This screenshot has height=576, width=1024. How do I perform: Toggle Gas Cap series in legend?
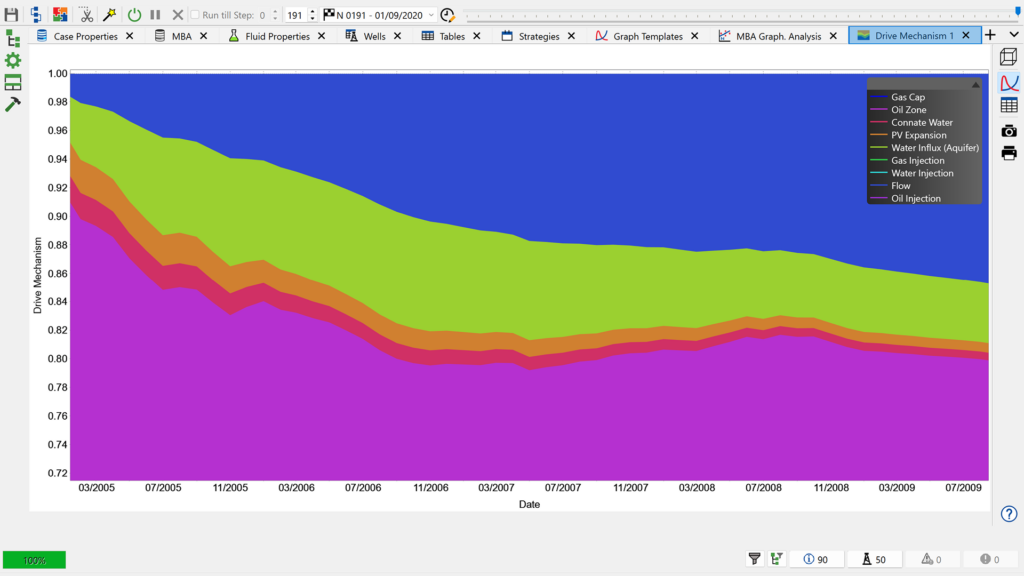coord(908,97)
